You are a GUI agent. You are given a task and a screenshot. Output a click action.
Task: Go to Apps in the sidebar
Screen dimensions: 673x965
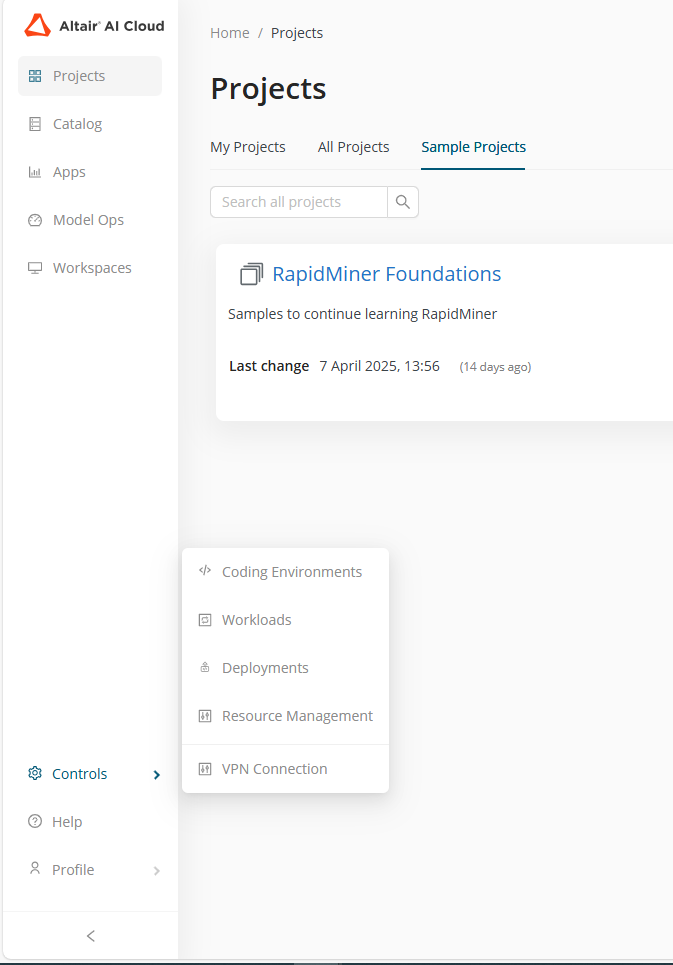click(x=90, y=172)
